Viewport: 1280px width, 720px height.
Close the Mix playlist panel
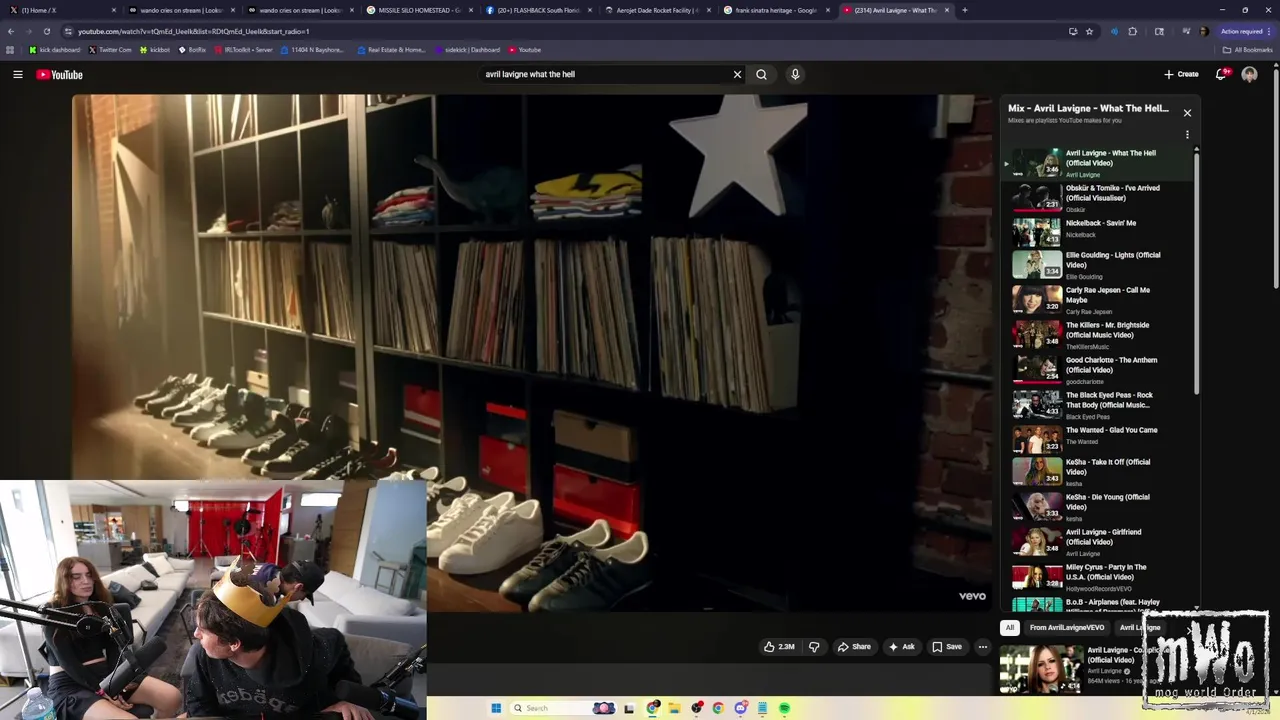click(1187, 113)
